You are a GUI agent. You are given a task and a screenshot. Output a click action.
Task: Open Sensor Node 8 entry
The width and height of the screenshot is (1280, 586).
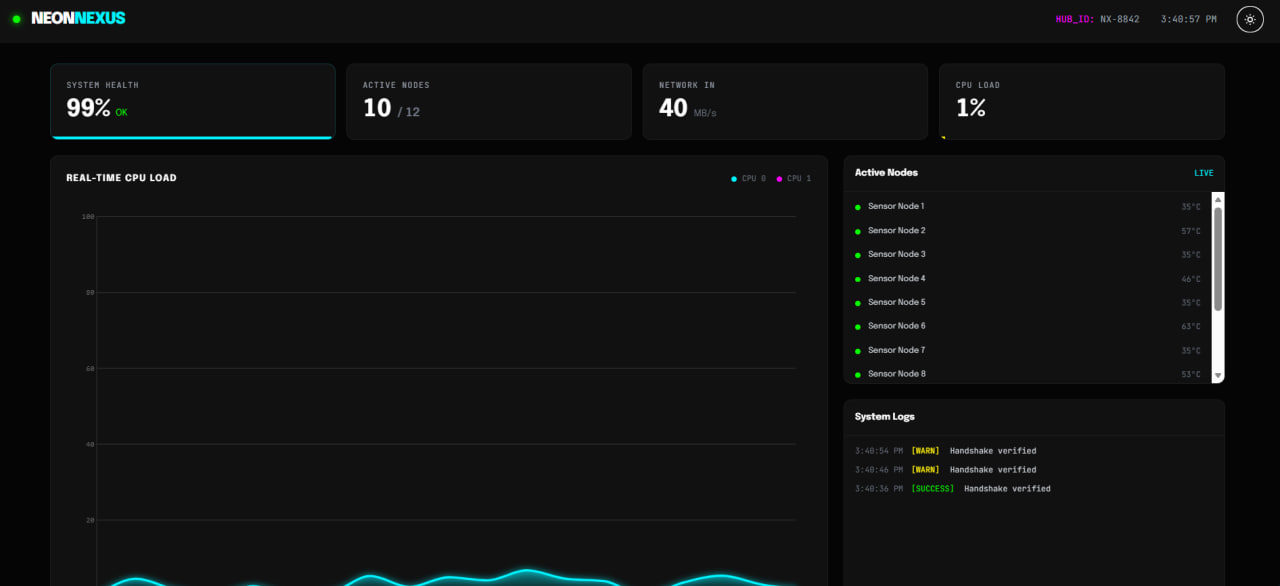[x=896, y=373]
